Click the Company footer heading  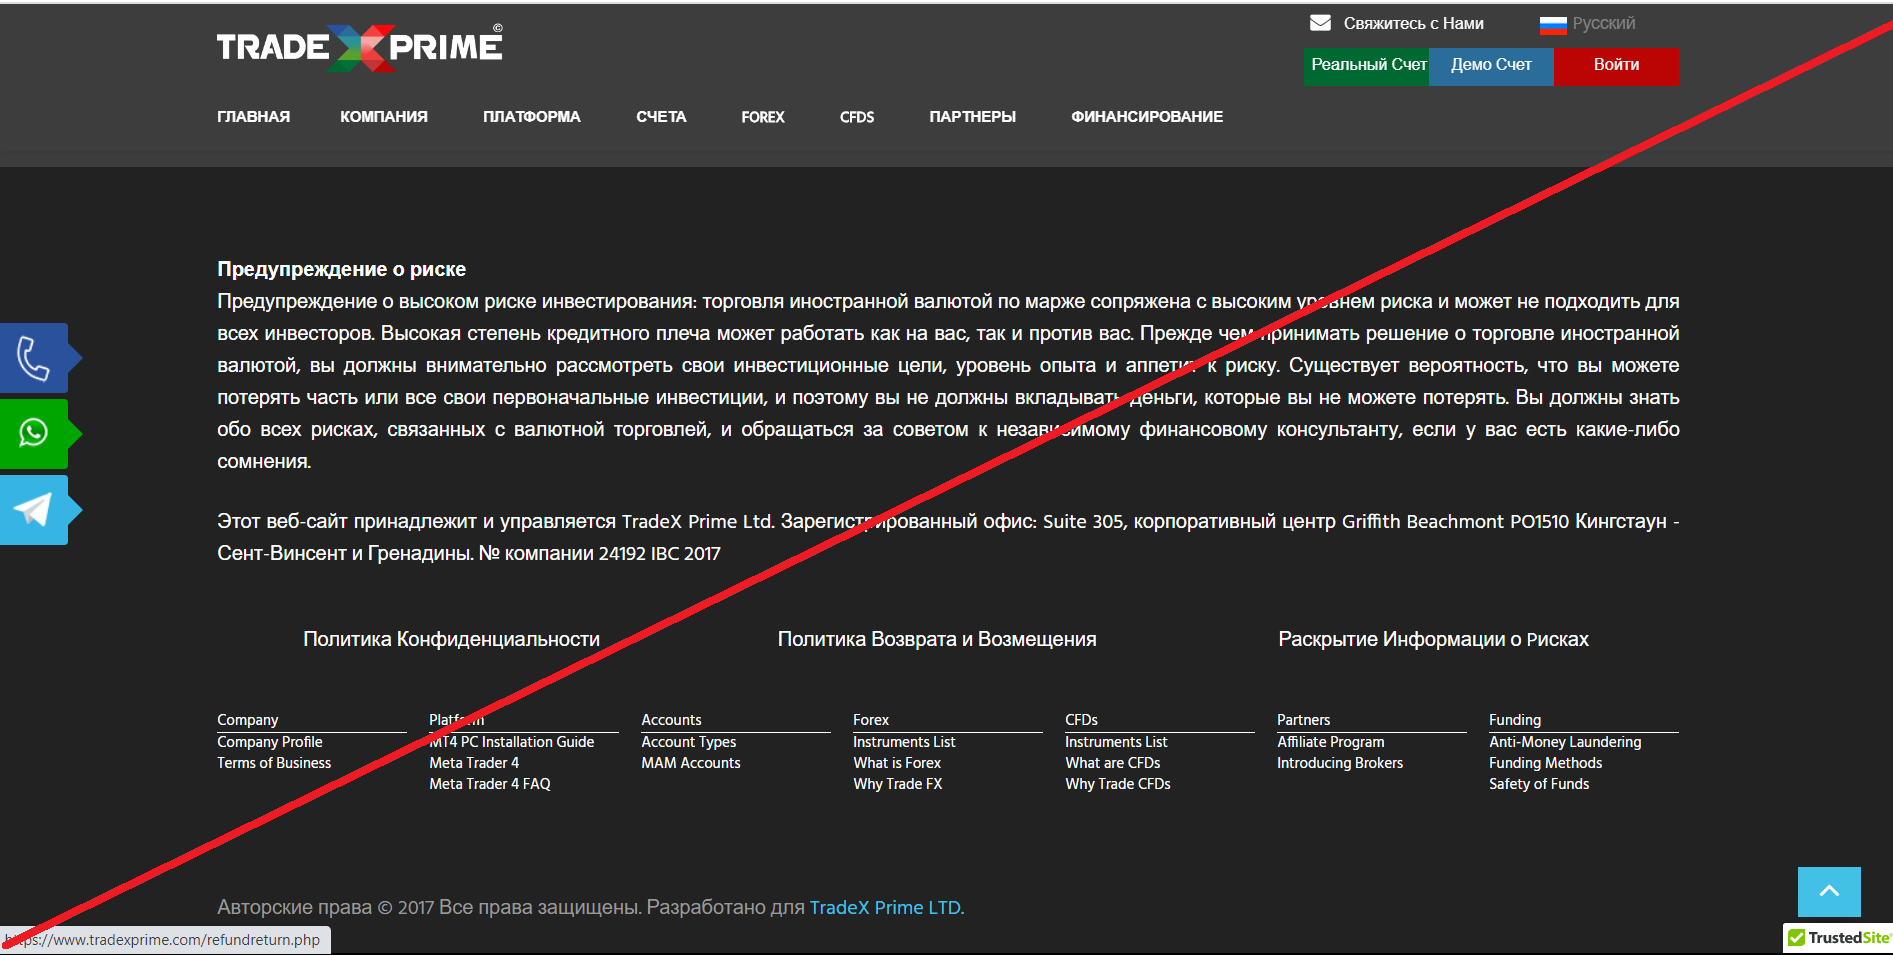(248, 720)
